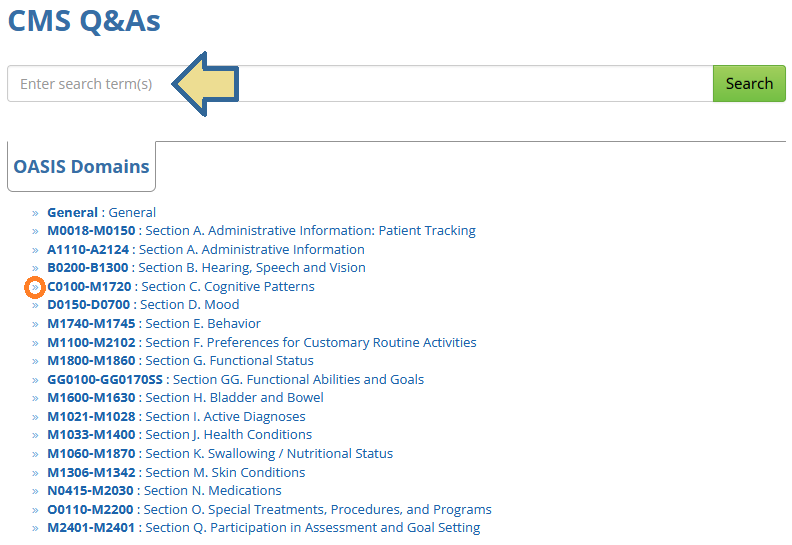The width and height of the screenshot is (792, 545).
Task: Focus the Enter search term(s) field
Action: click(x=360, y=83)
